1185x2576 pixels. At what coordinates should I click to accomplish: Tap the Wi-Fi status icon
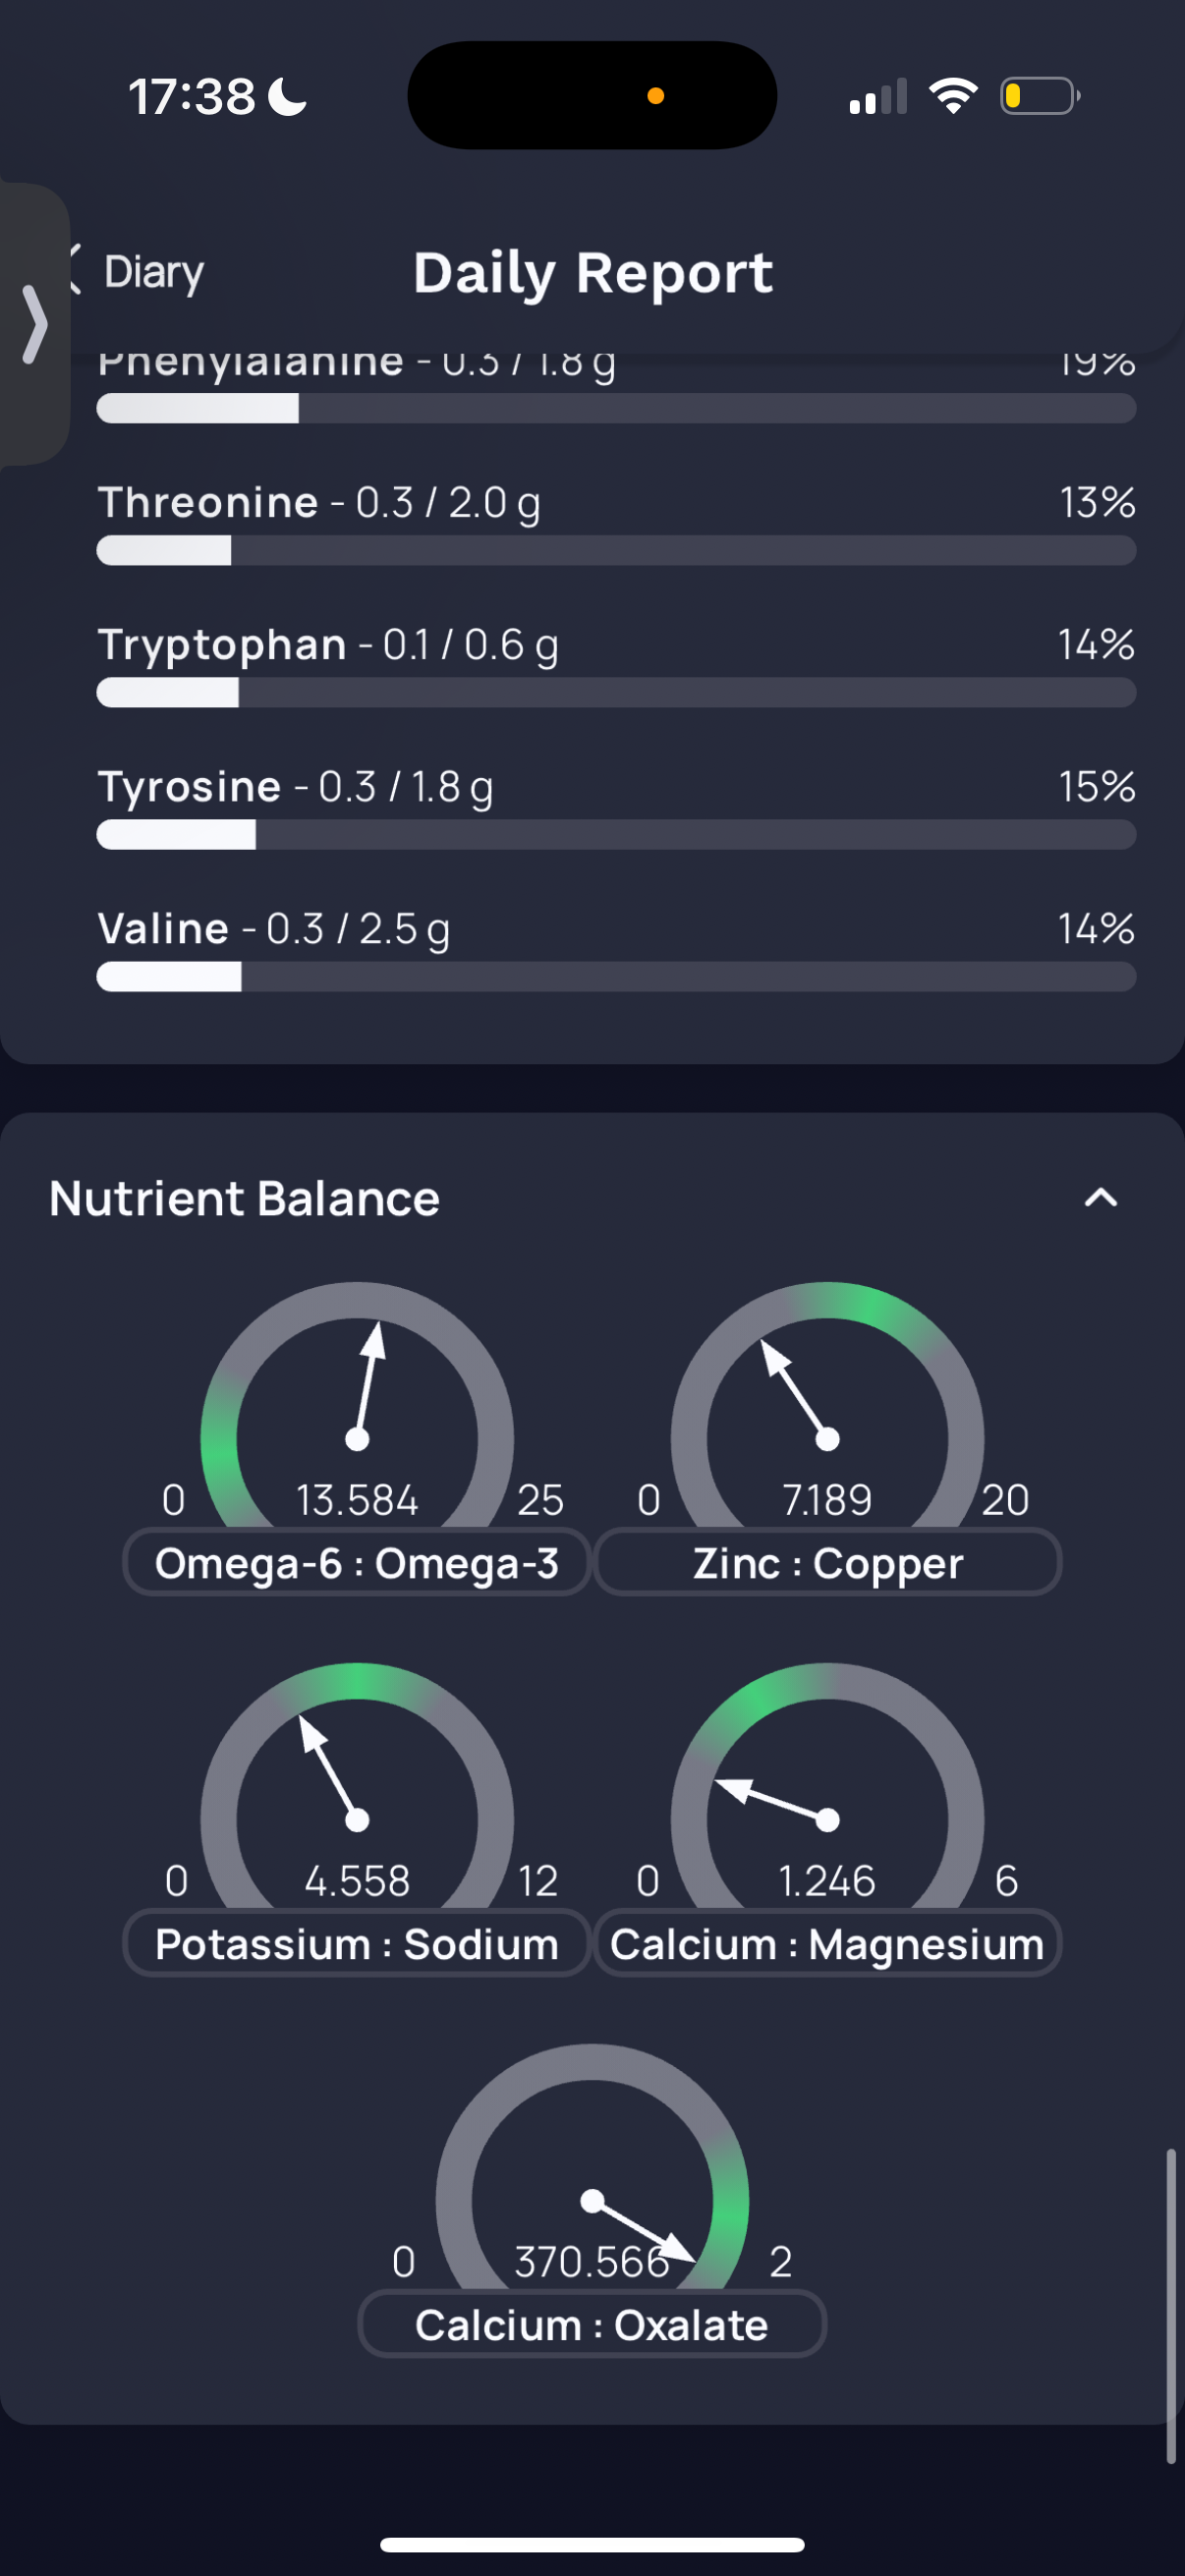[953, 96]
